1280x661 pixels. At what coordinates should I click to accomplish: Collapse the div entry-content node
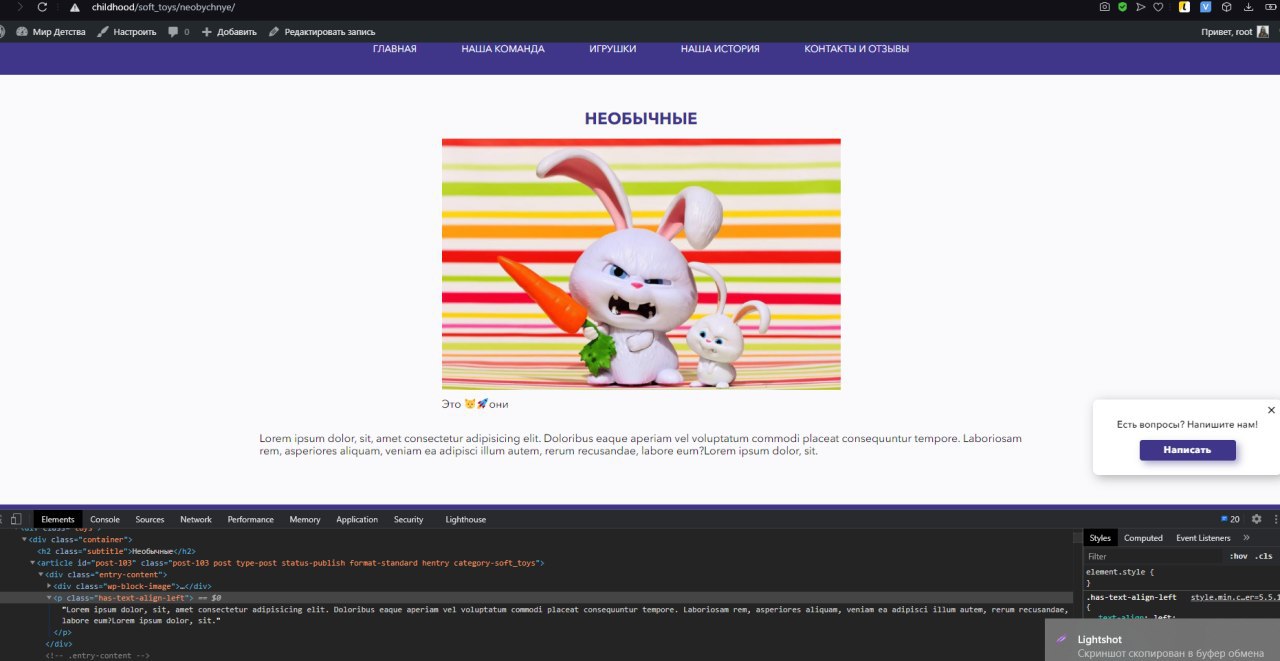tap(41, 575)
